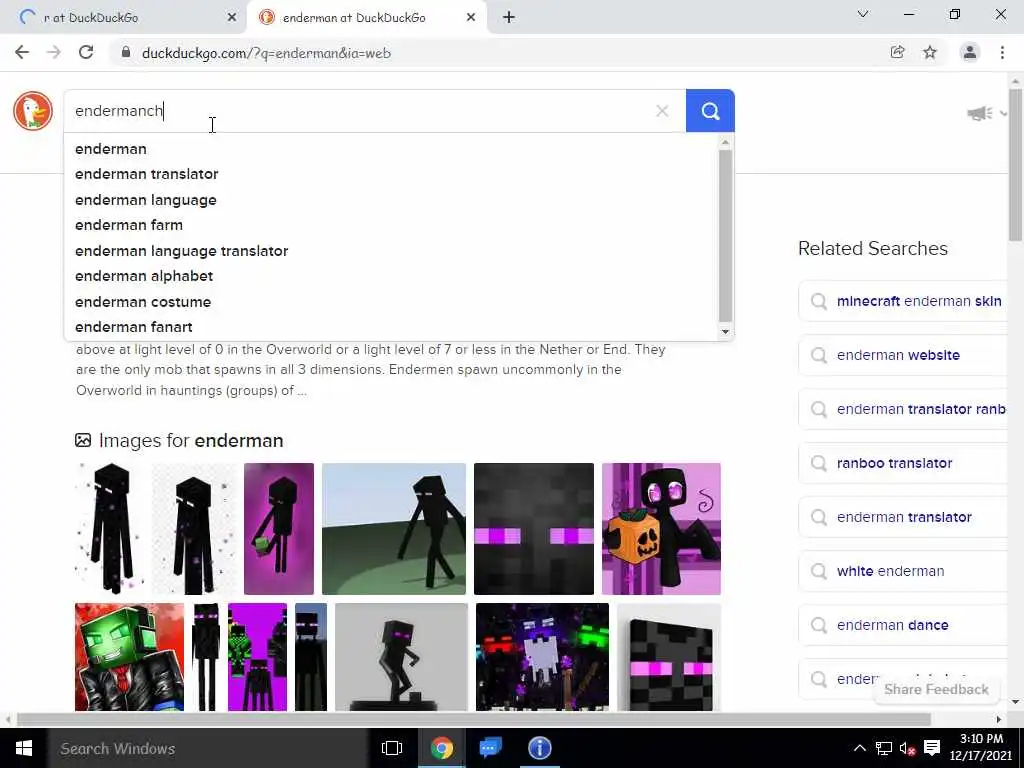Click the megaphone icon at top right

[980, 114]
